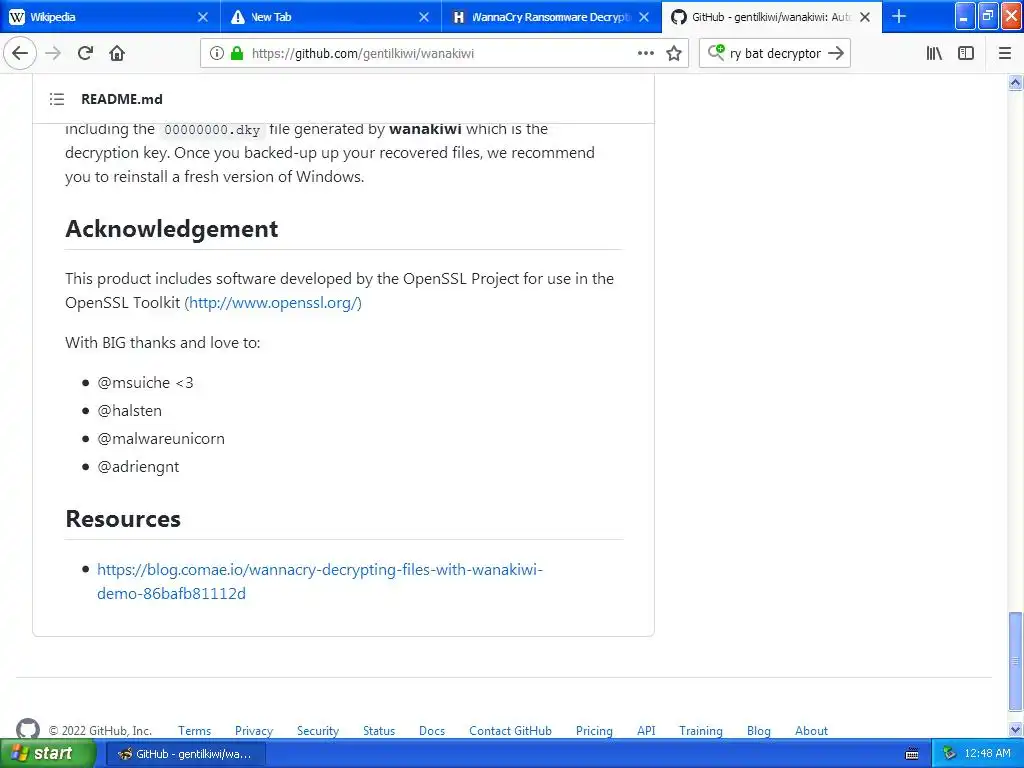Select the GitHub gentilkiwi/wanakiwi tab

772,17
